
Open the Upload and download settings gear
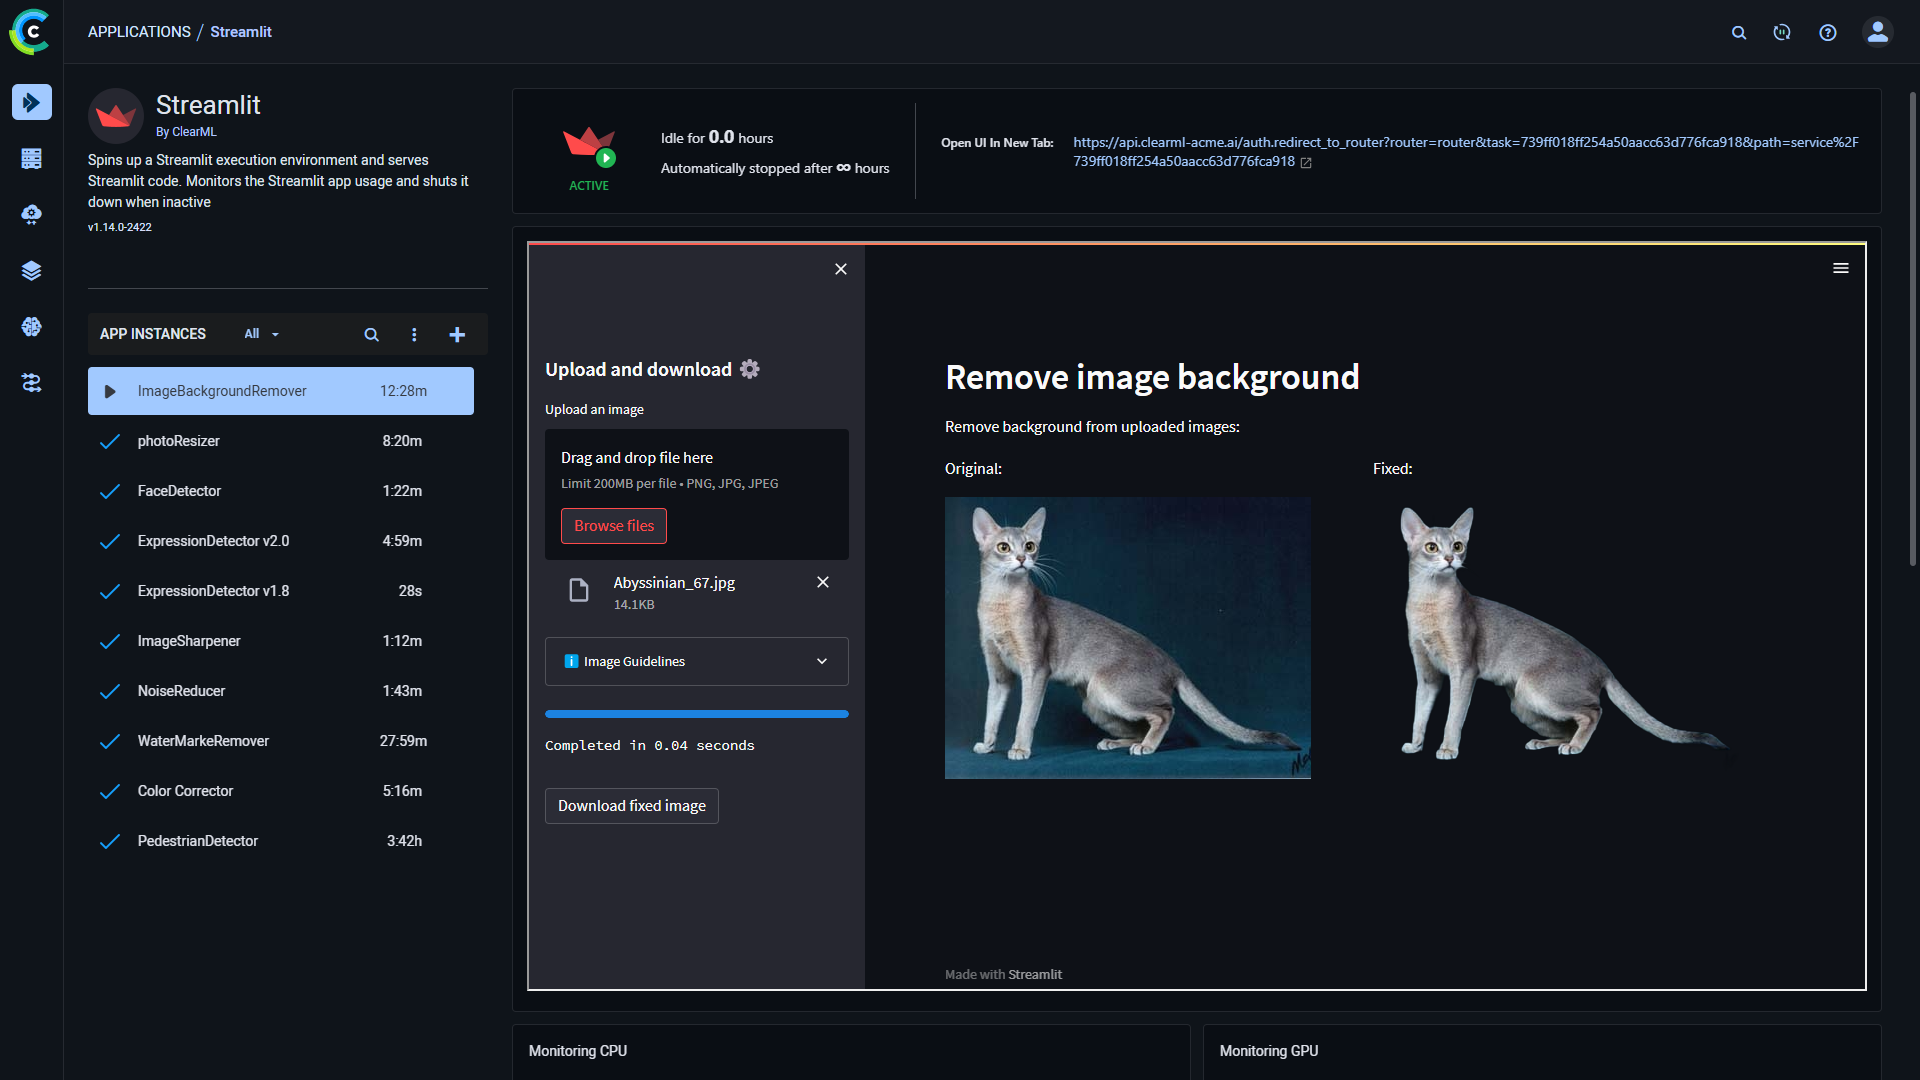pos(749,369)
